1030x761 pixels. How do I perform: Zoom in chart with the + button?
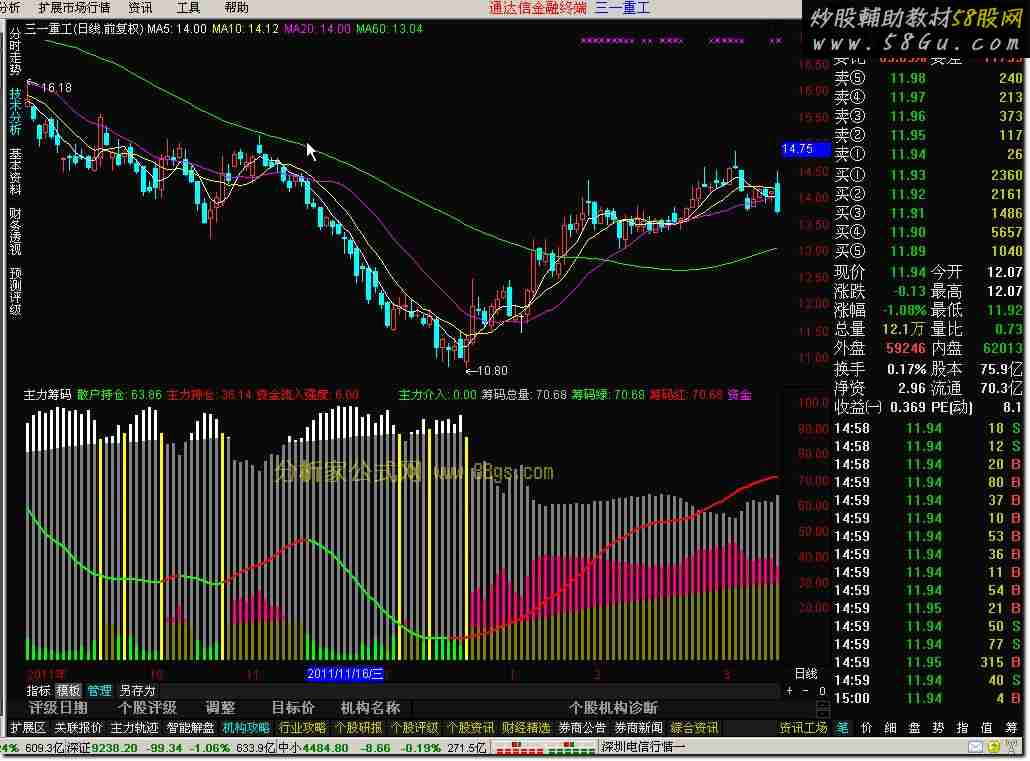pyautogui.click(x=790, y=691)
